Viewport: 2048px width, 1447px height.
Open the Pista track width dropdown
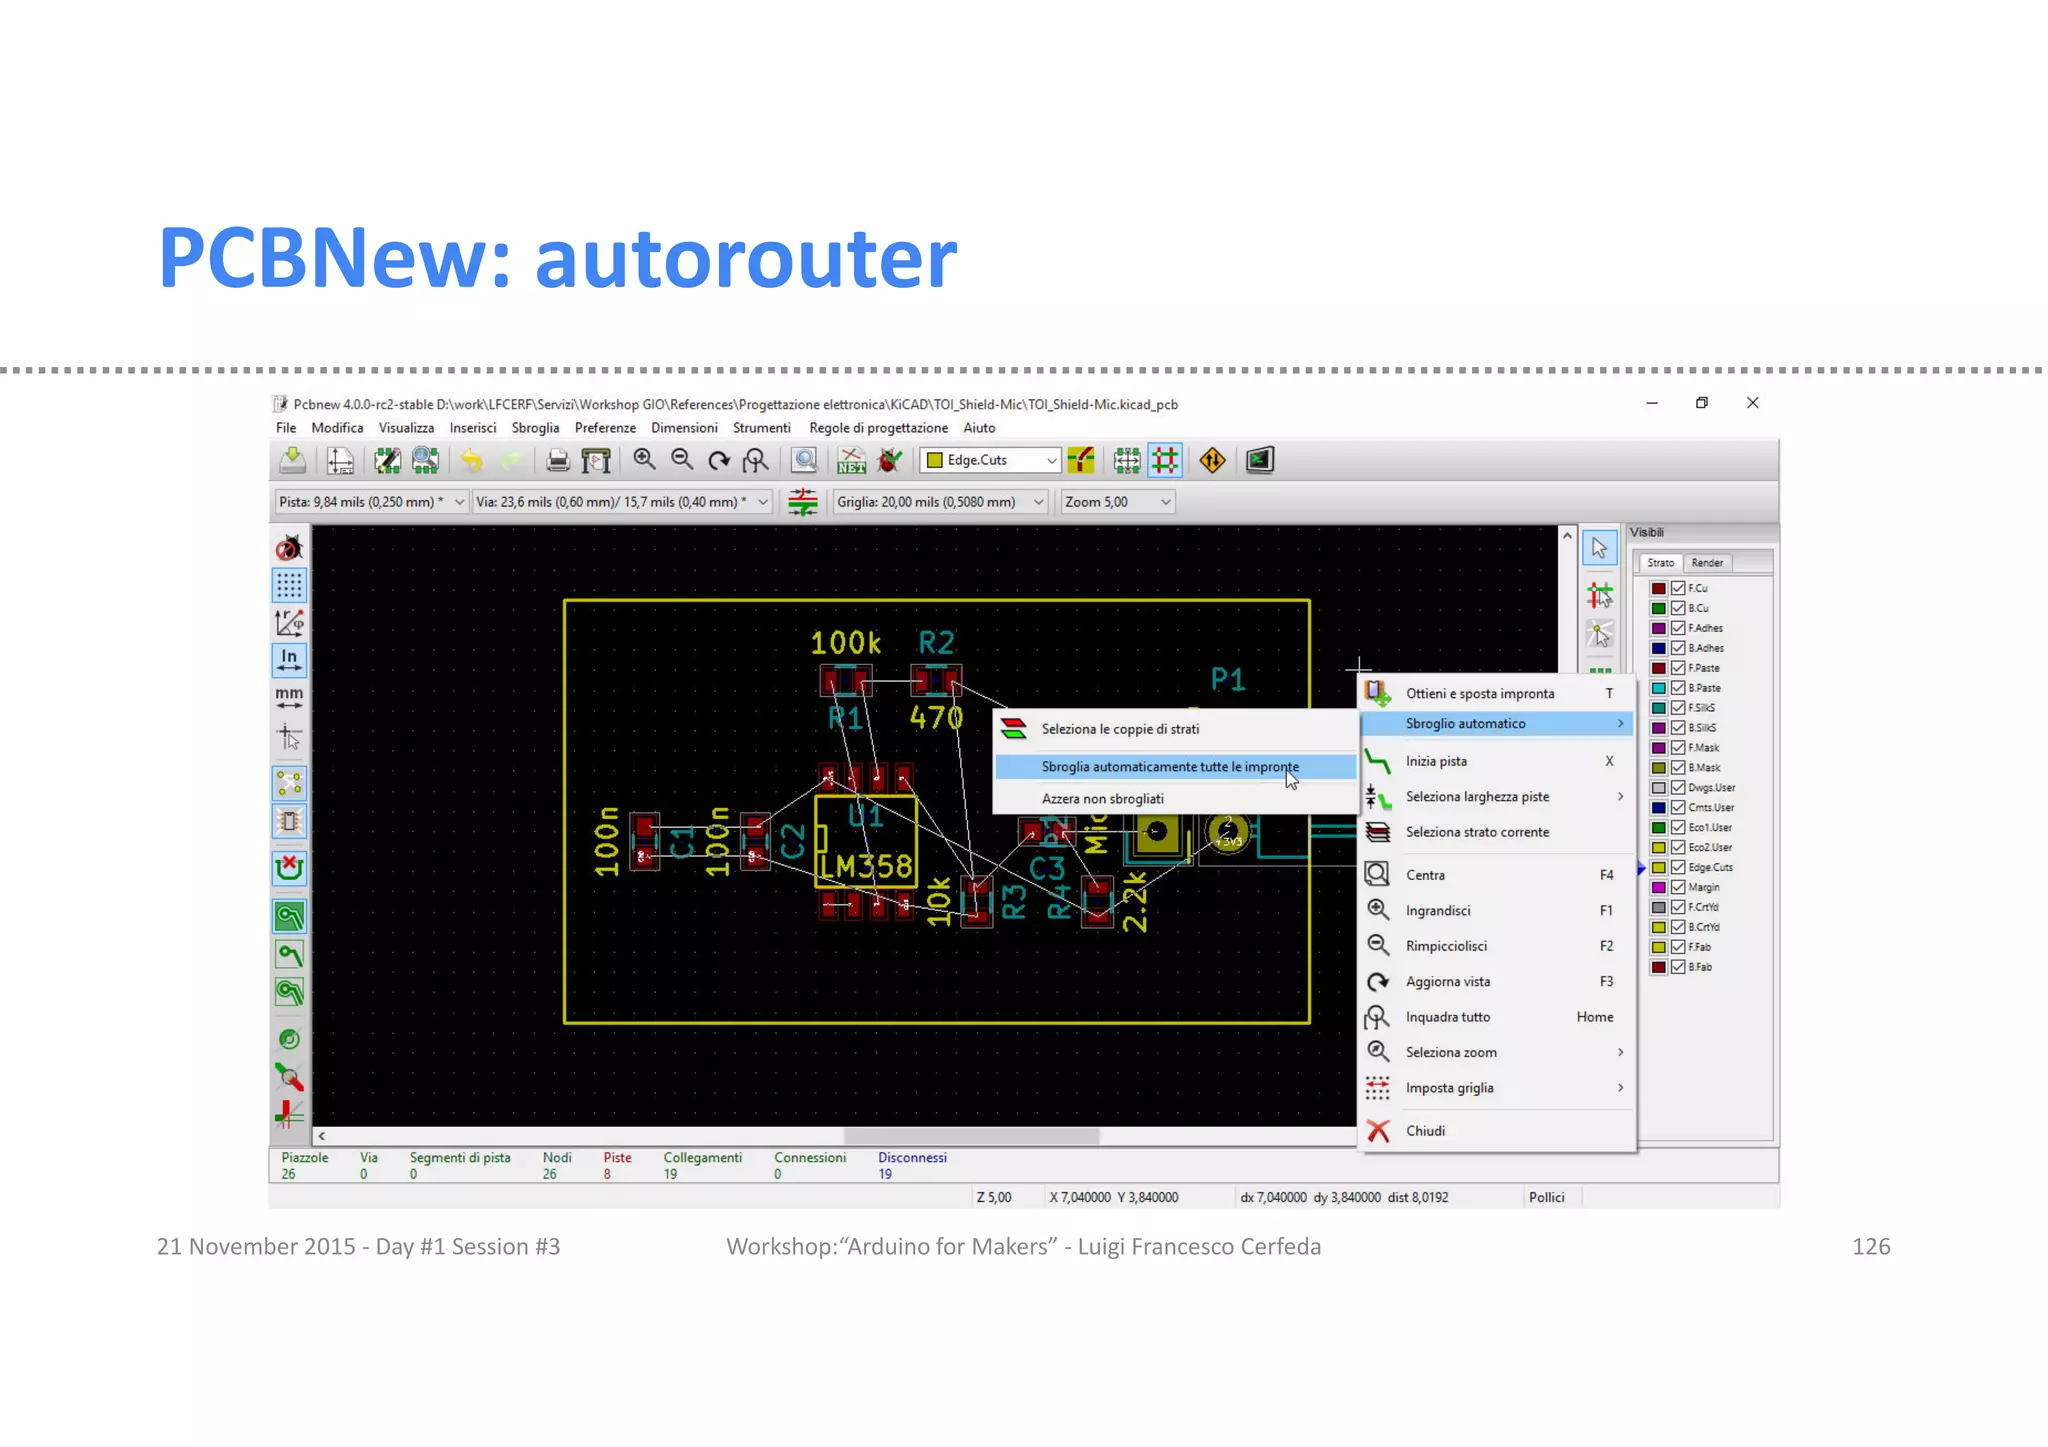[371, 502]
